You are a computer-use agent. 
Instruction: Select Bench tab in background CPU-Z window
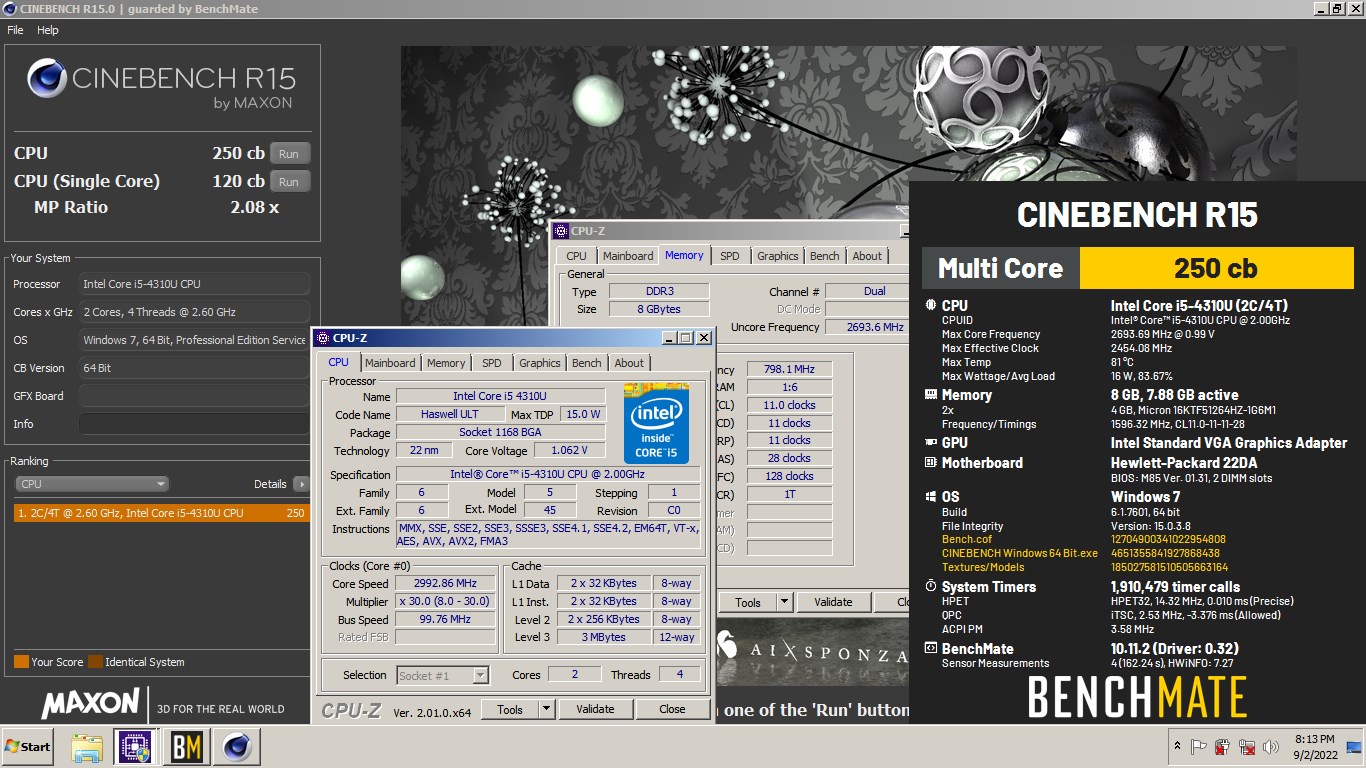coord(825,256)
